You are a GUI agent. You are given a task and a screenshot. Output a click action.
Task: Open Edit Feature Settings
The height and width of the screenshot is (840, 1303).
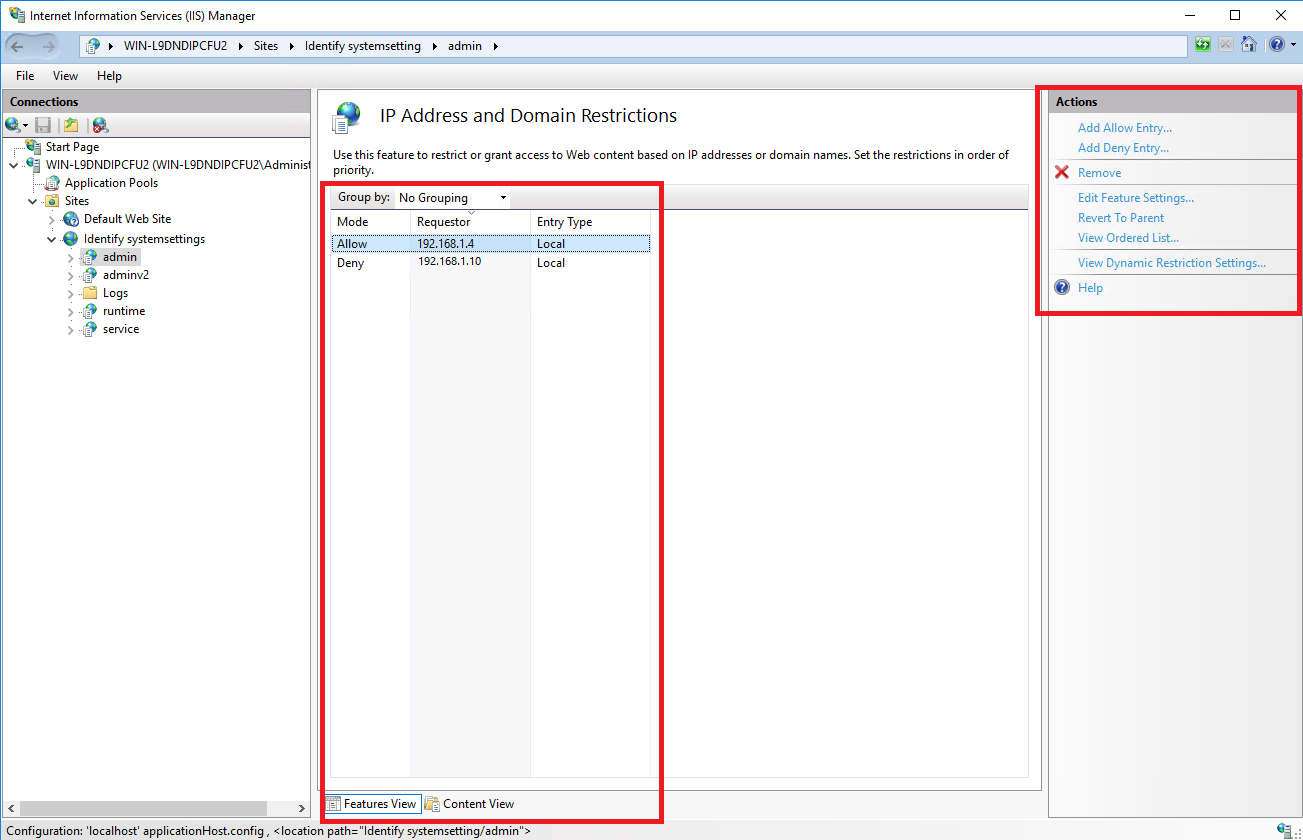1135,198
